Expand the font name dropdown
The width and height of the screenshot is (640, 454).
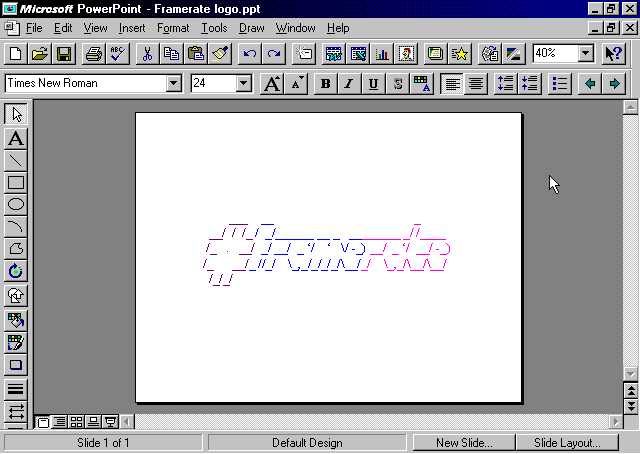(x=173, y=83)
